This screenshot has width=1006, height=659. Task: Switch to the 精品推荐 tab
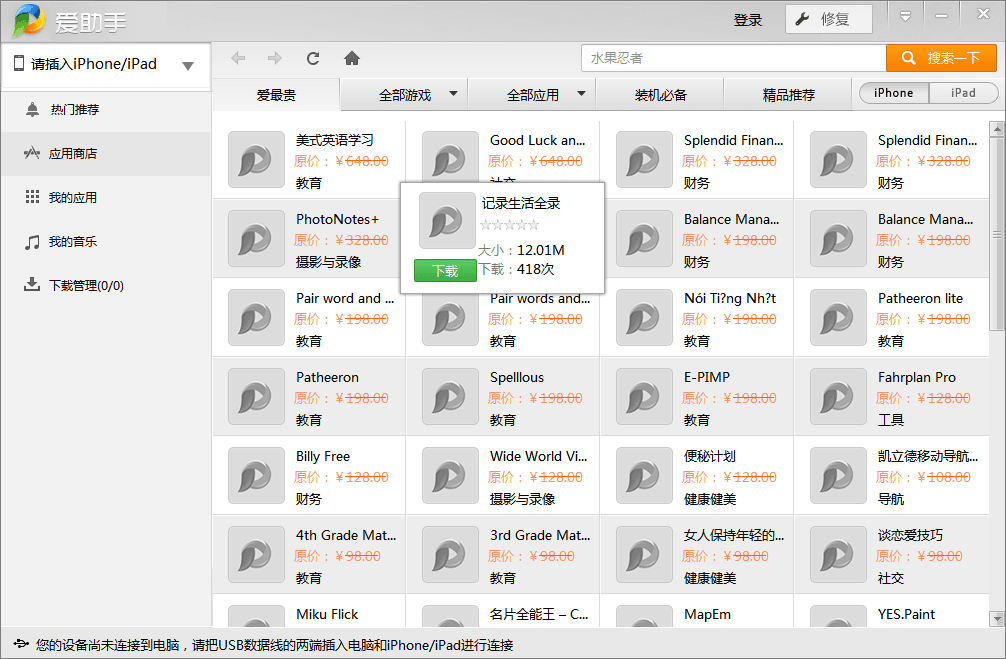click(788, 95)
